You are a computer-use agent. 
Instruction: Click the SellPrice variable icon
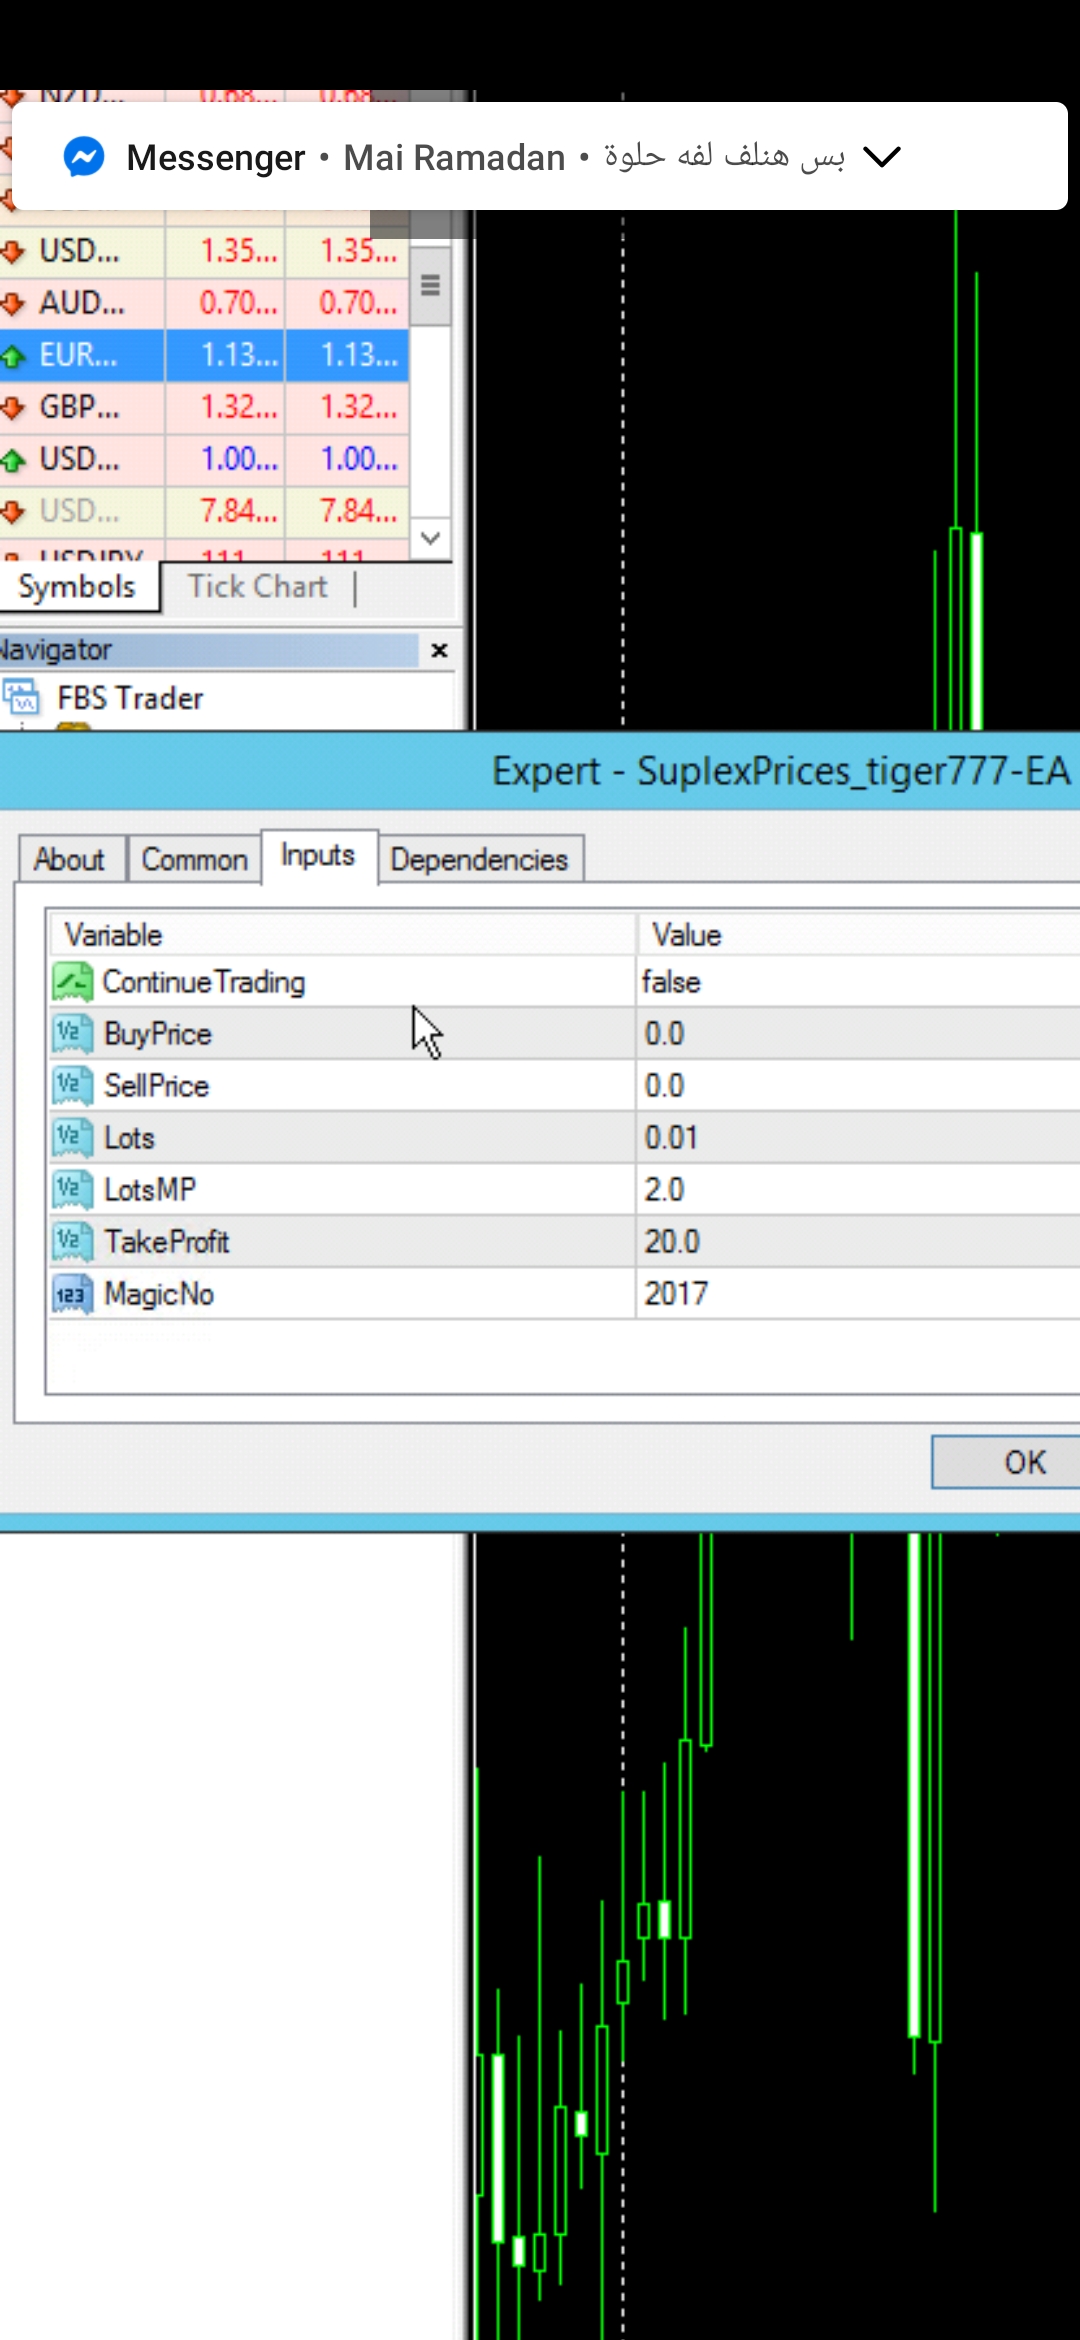click(72, 1086)
